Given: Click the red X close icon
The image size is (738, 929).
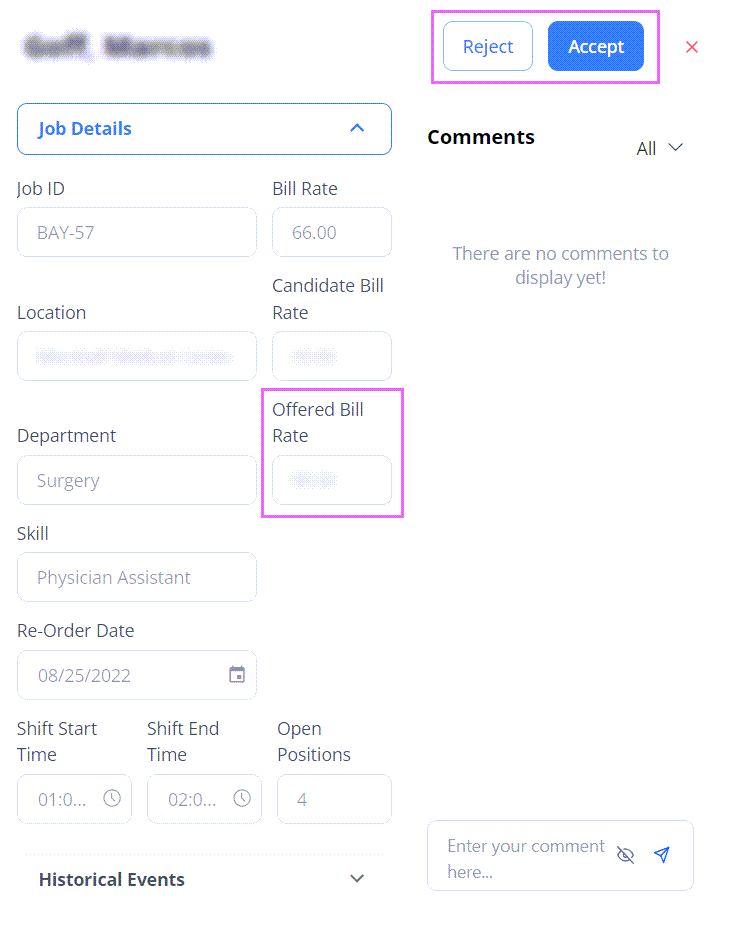Looking at the screenshot, I should 691,47.
